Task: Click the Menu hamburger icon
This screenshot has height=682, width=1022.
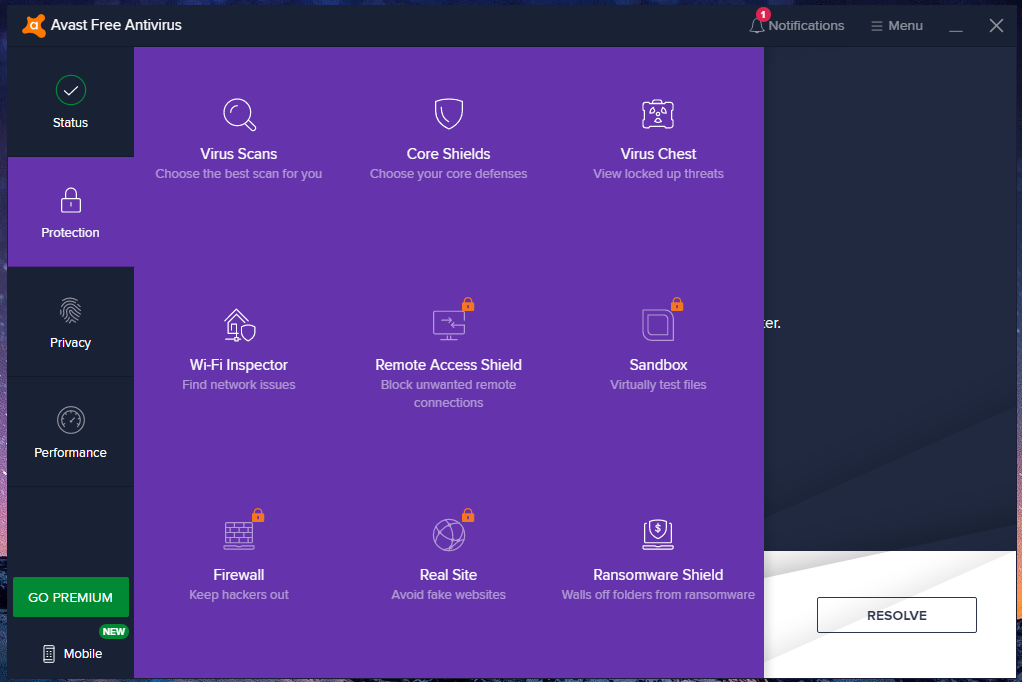Action: pos(877,26)
